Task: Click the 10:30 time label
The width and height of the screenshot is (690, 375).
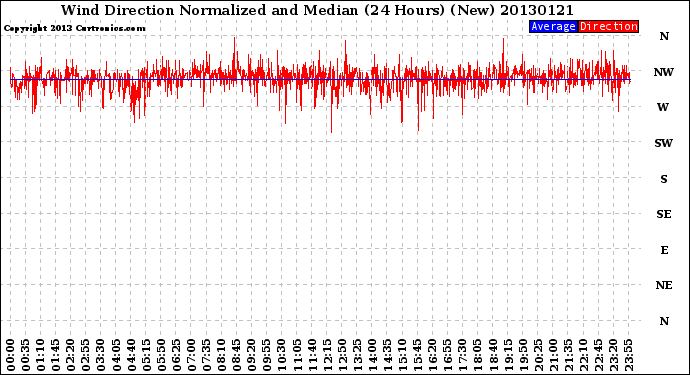Action: (282, 355)
